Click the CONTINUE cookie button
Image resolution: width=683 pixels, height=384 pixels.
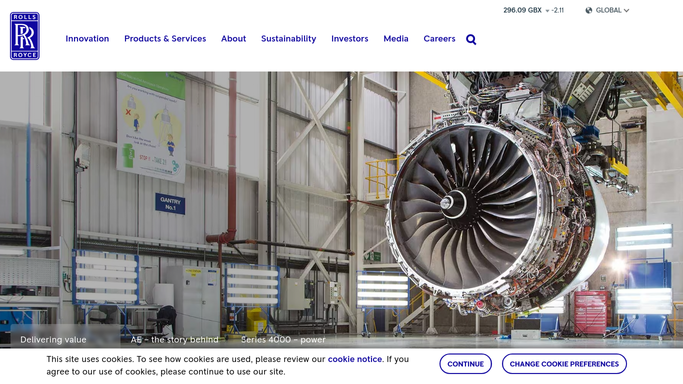click(465, 364)
